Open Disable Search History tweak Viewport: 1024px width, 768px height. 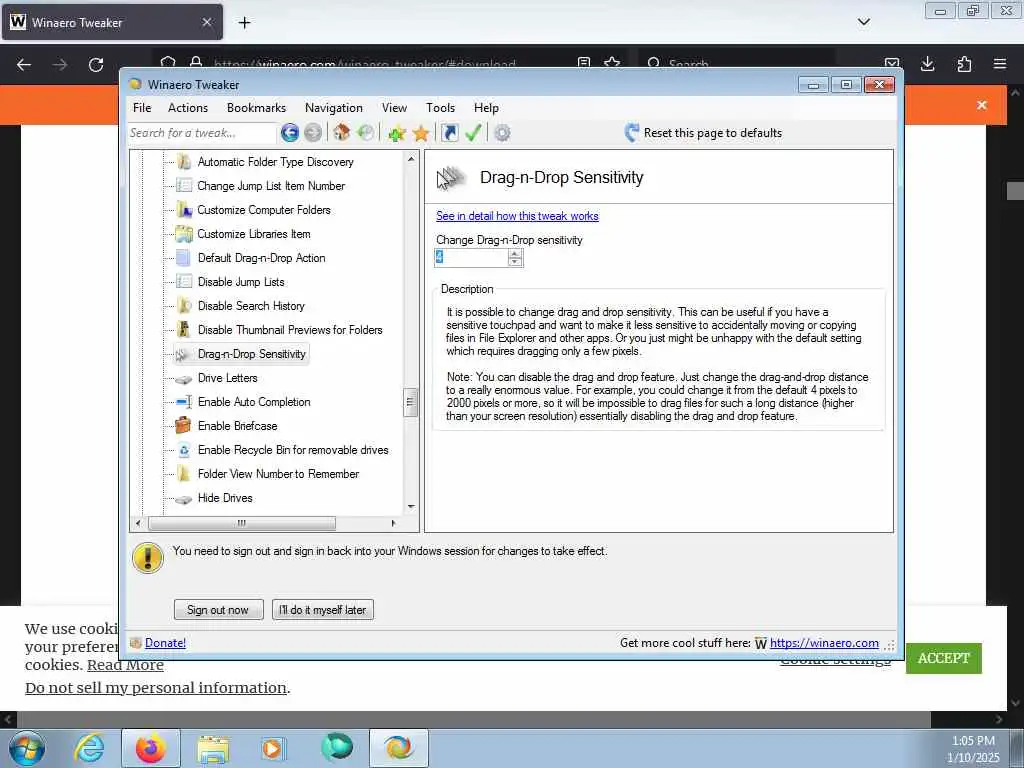251,306
